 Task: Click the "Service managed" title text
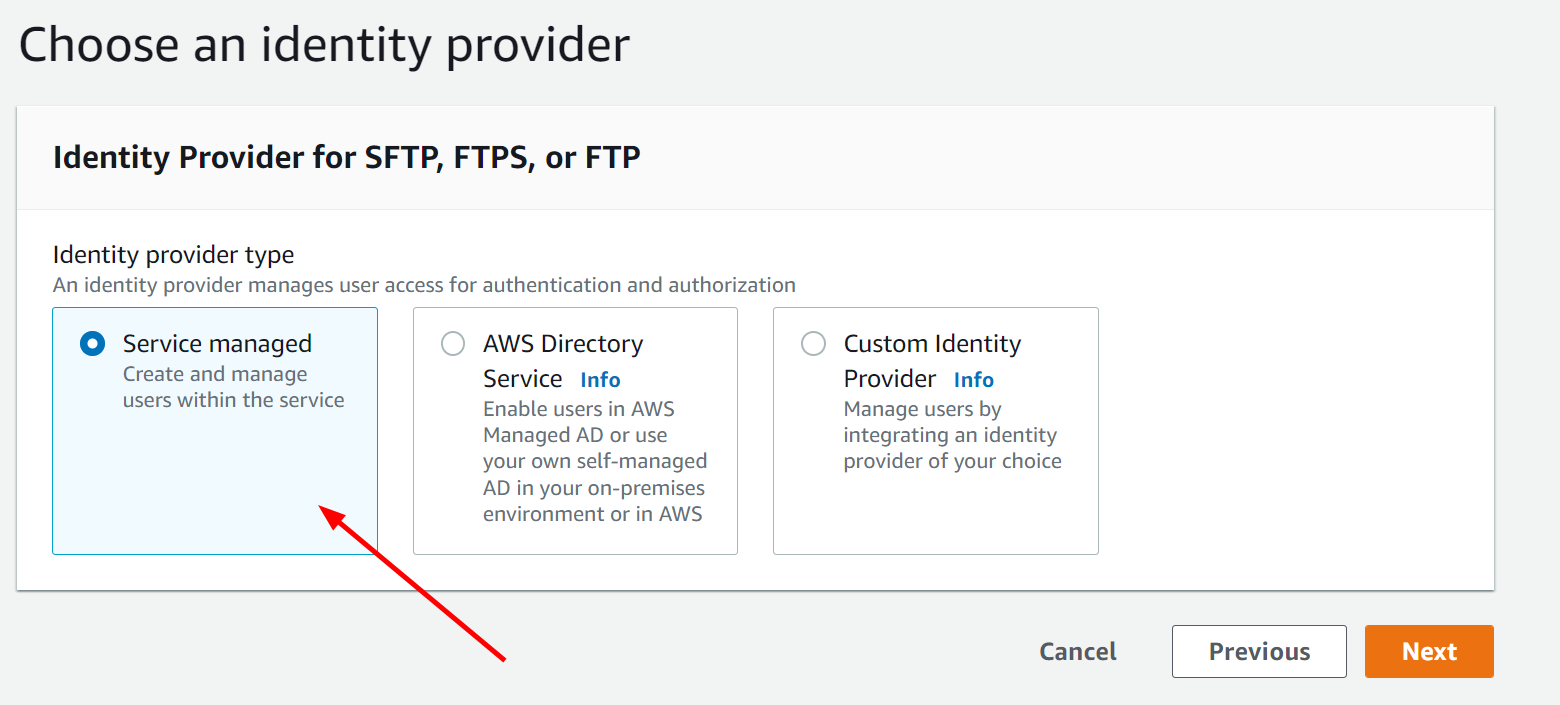tap(217, 344)
